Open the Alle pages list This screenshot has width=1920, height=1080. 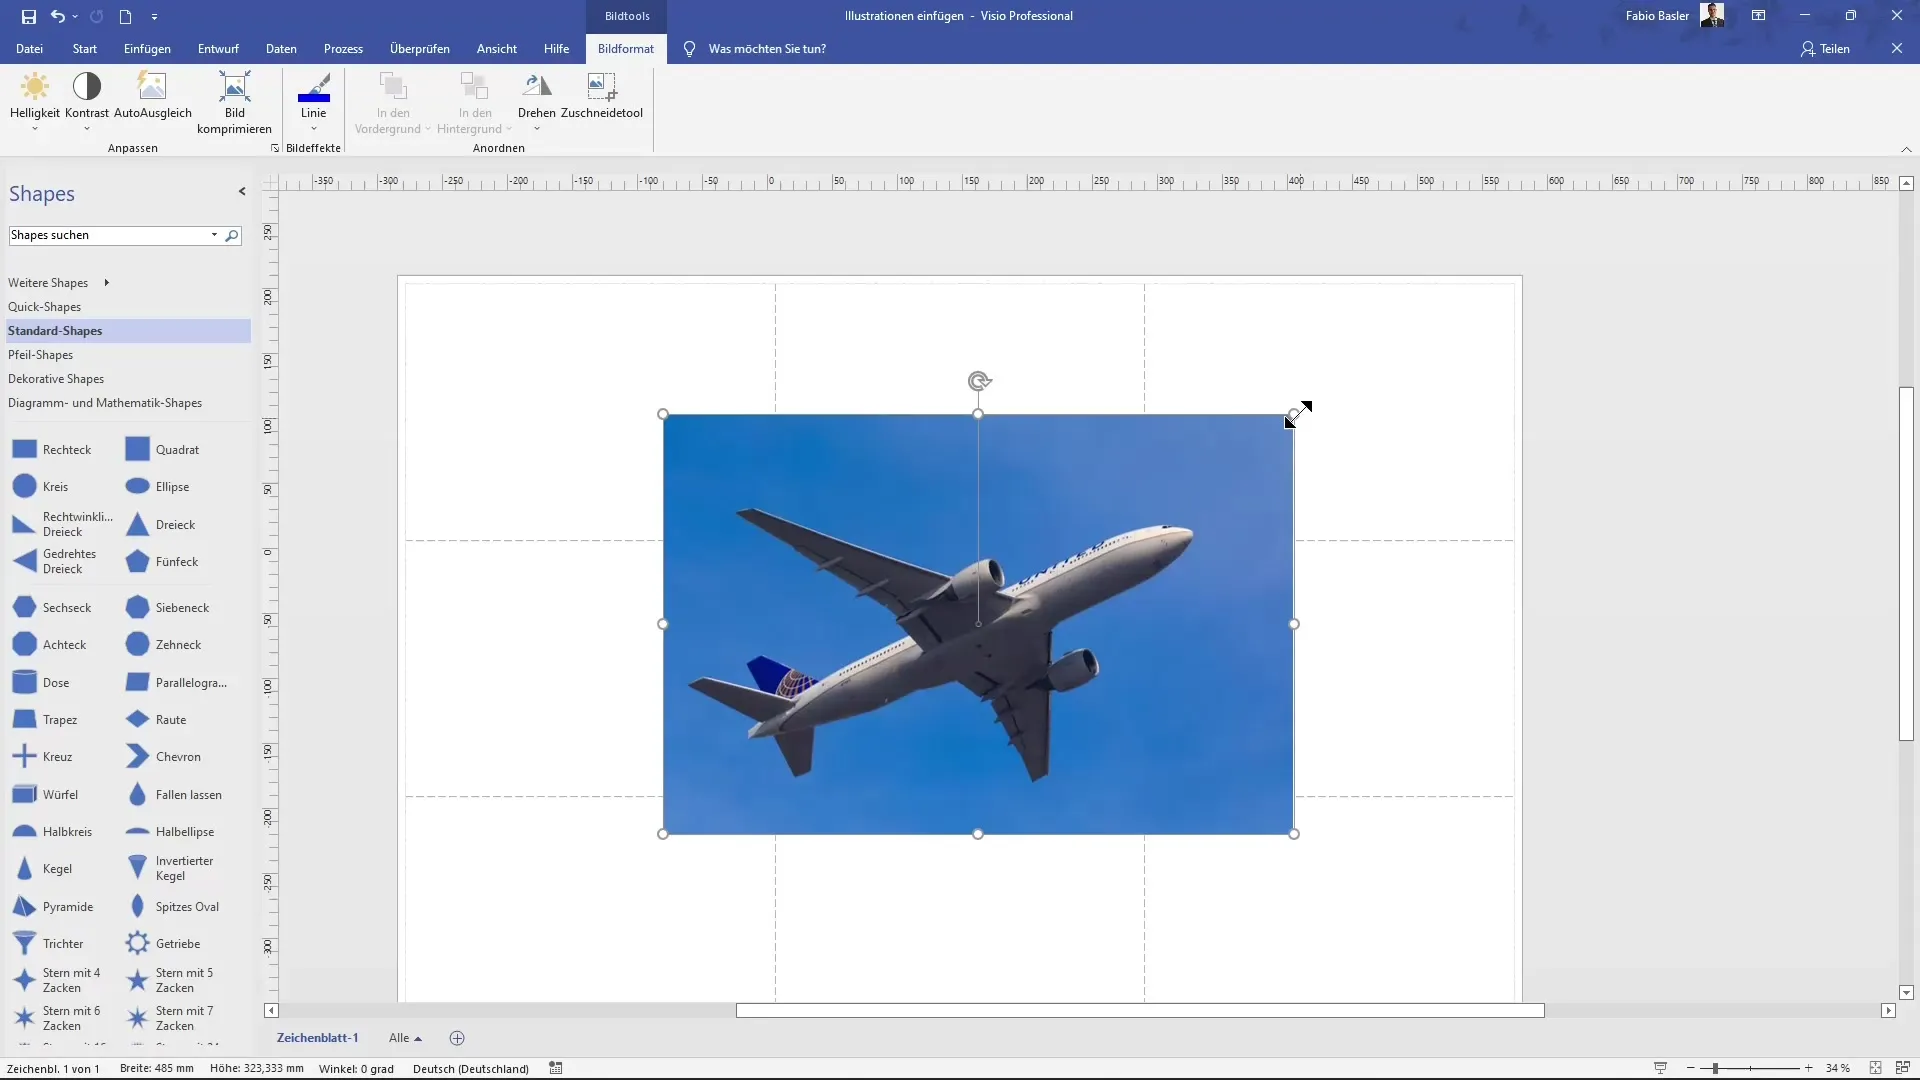click(405, 1038)
